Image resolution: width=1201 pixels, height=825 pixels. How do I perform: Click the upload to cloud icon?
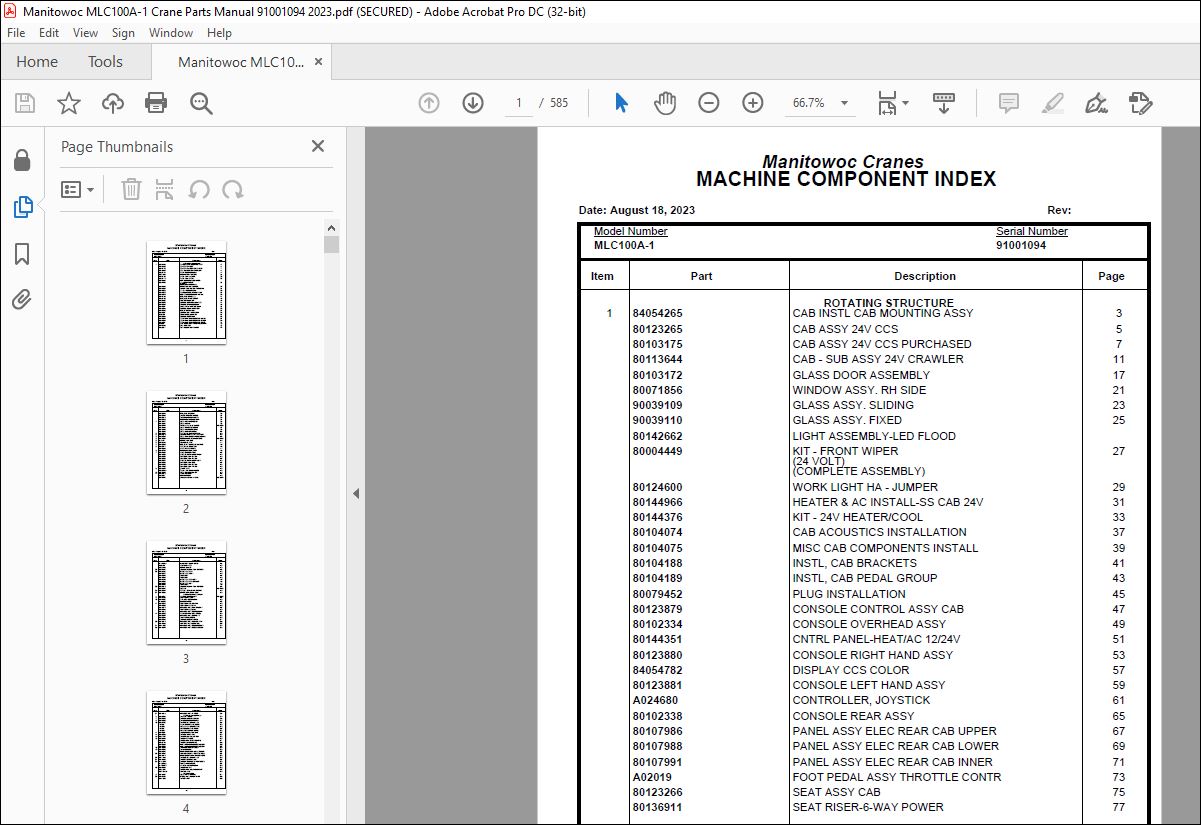113,103
